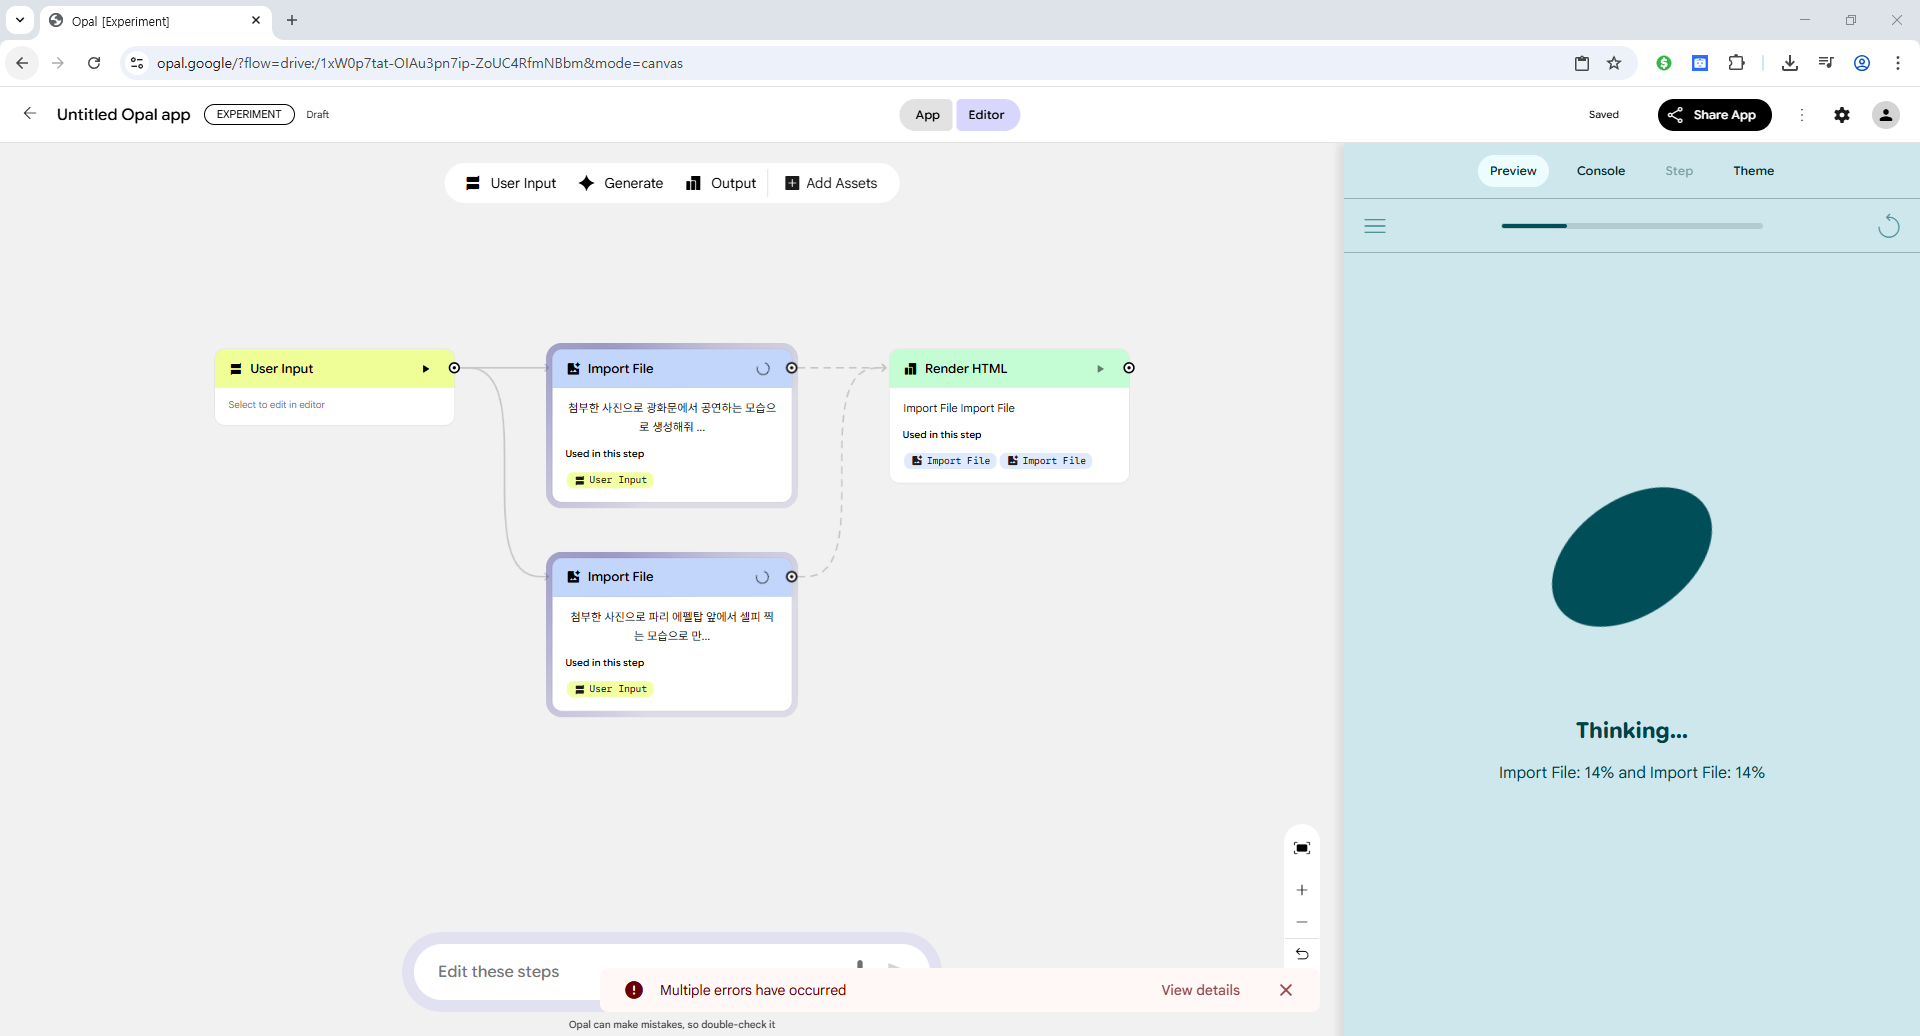Viewport: 1920px width, 1036px height.
Task: Click second Import File chip in Render HTML
Action: coord(1046,461)
